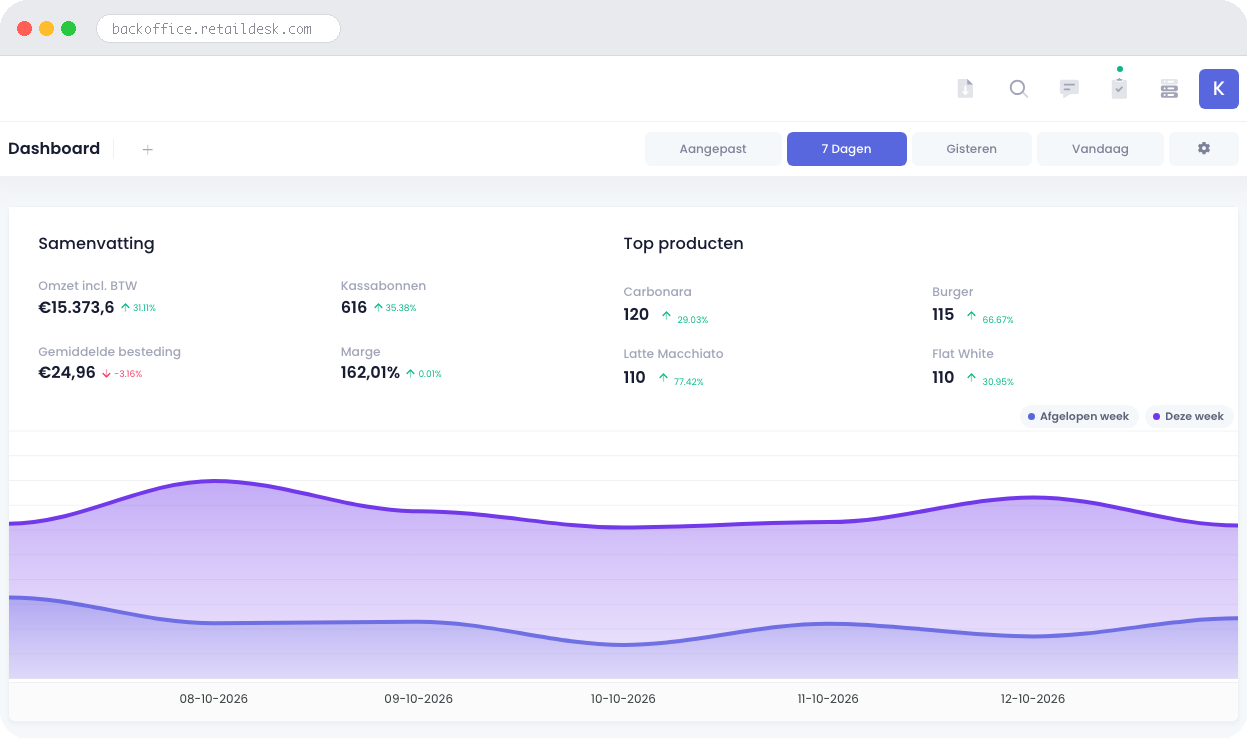
Task: Click the browser address bar
Action: [218, 29]
